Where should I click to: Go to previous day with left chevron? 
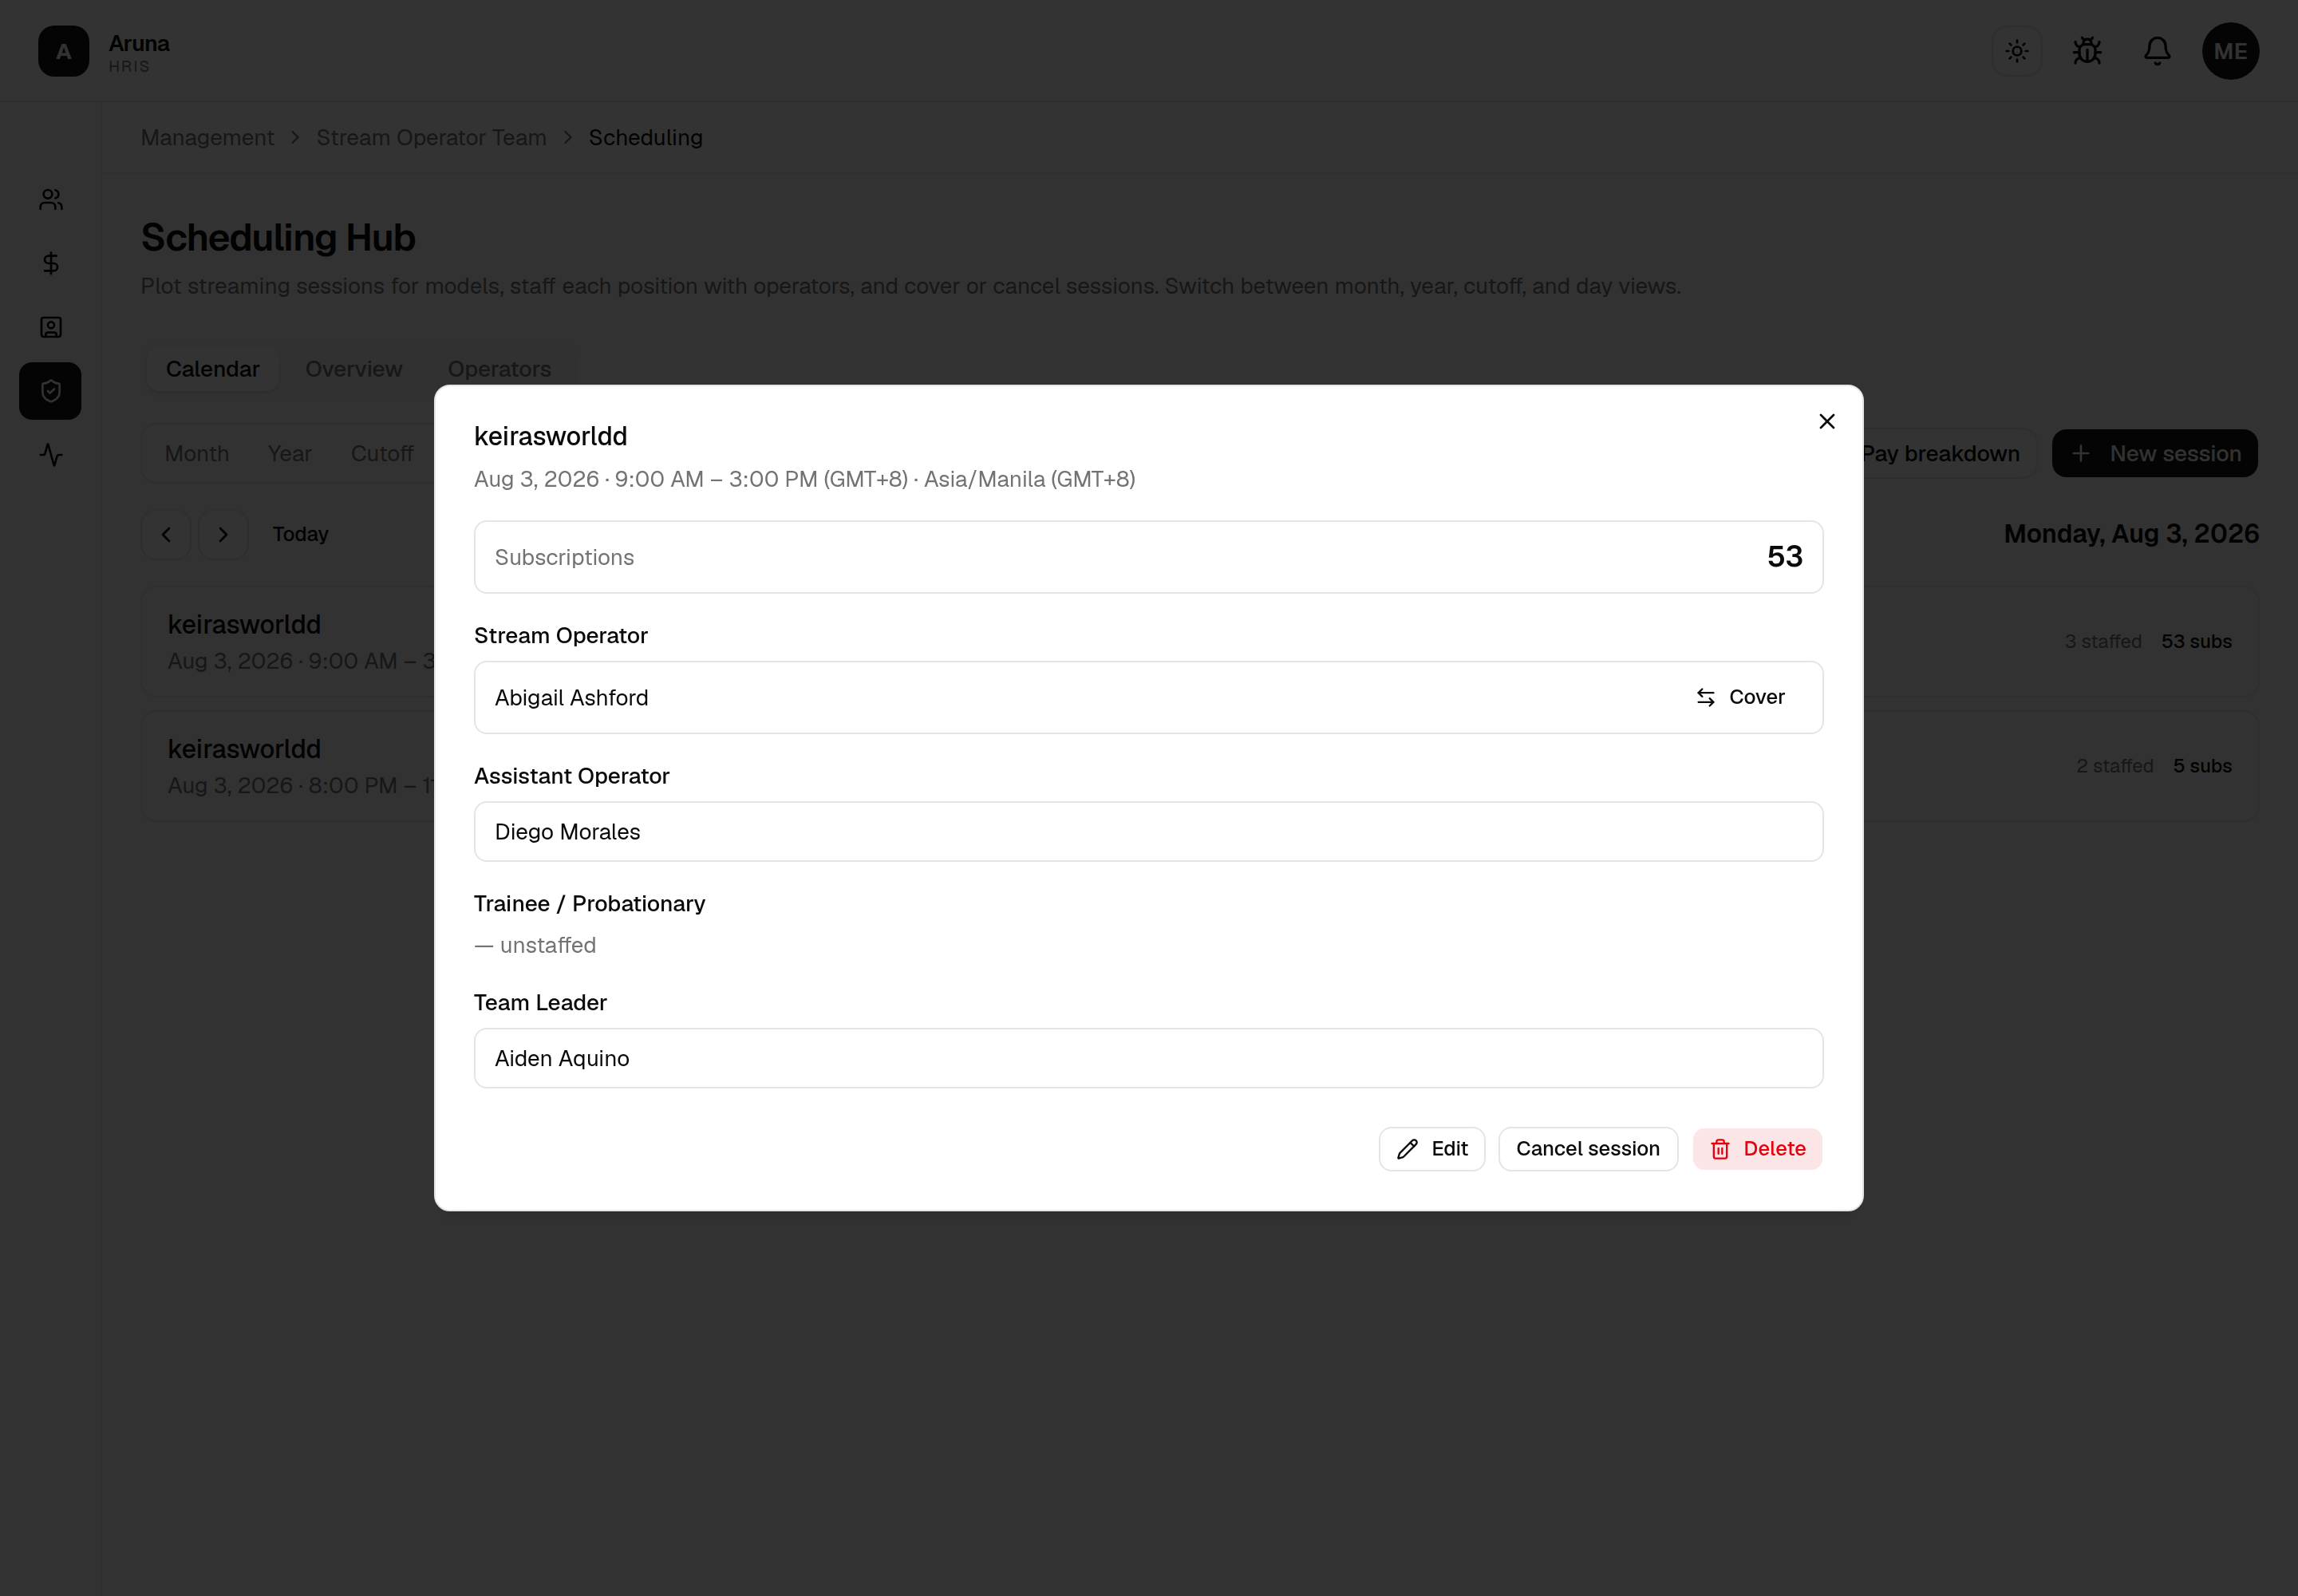point(166,535)
